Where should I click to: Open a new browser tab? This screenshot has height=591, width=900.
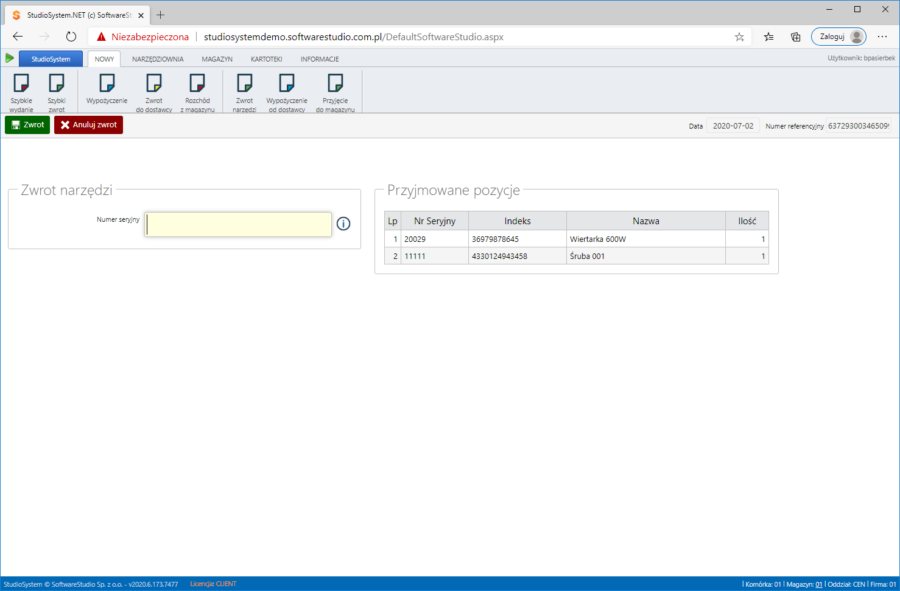point(160,15)
